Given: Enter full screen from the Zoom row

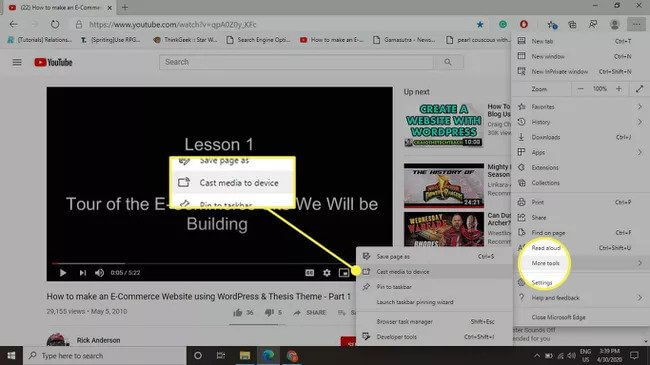Looking at the screenshot, I should pos(639,89).
